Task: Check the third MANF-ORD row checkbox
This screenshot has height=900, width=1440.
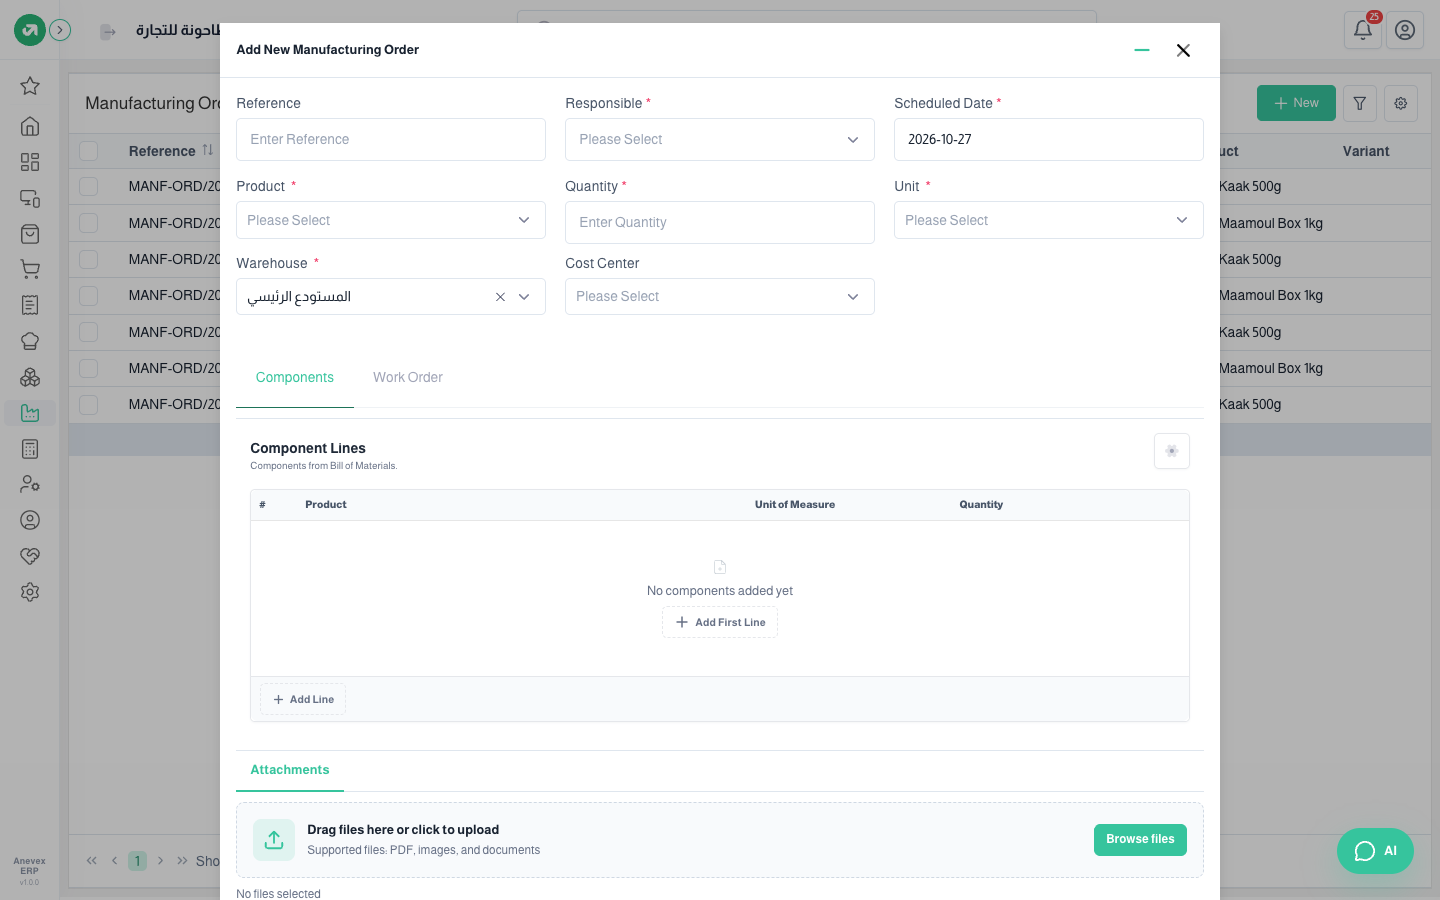Action: tap(89, 259)
